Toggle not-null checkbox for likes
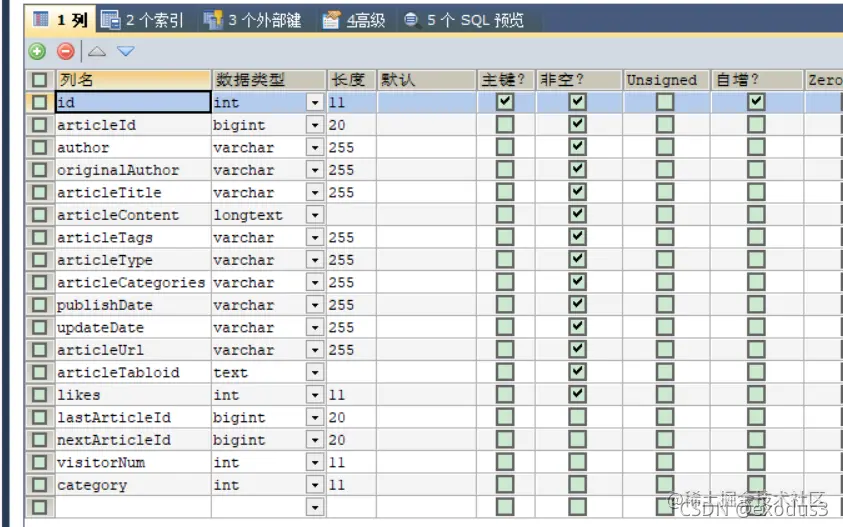This screenshot has width=843, height=527. point(577,394)
